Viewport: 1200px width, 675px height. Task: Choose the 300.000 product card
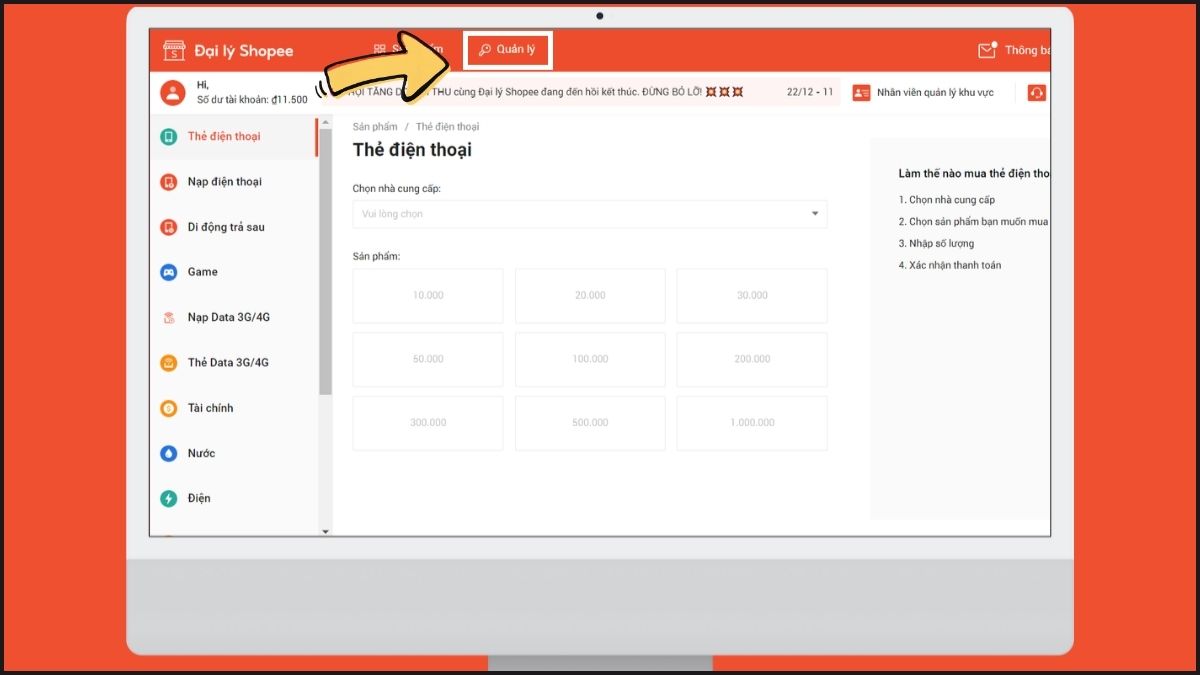tap(428, 423)
